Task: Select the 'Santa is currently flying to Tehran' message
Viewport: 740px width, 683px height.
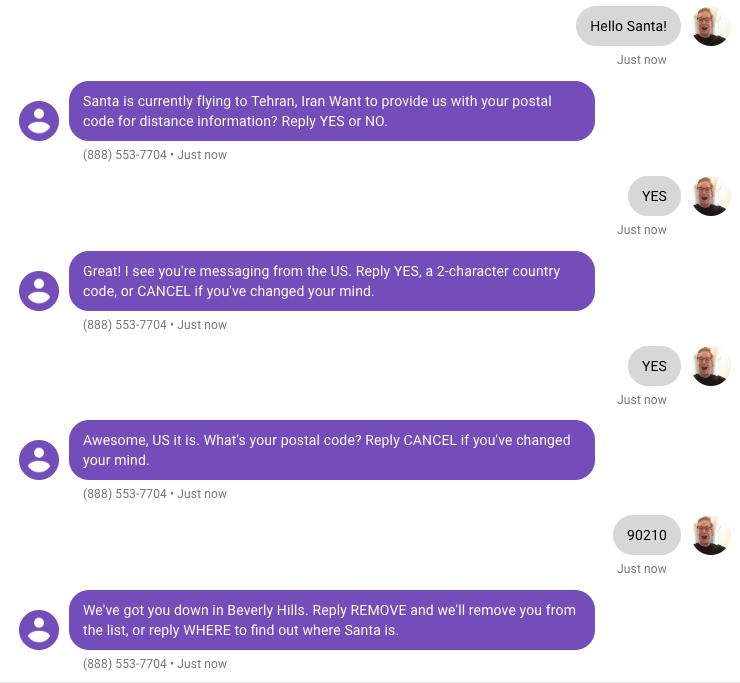Action: click(x=332, y=111)
